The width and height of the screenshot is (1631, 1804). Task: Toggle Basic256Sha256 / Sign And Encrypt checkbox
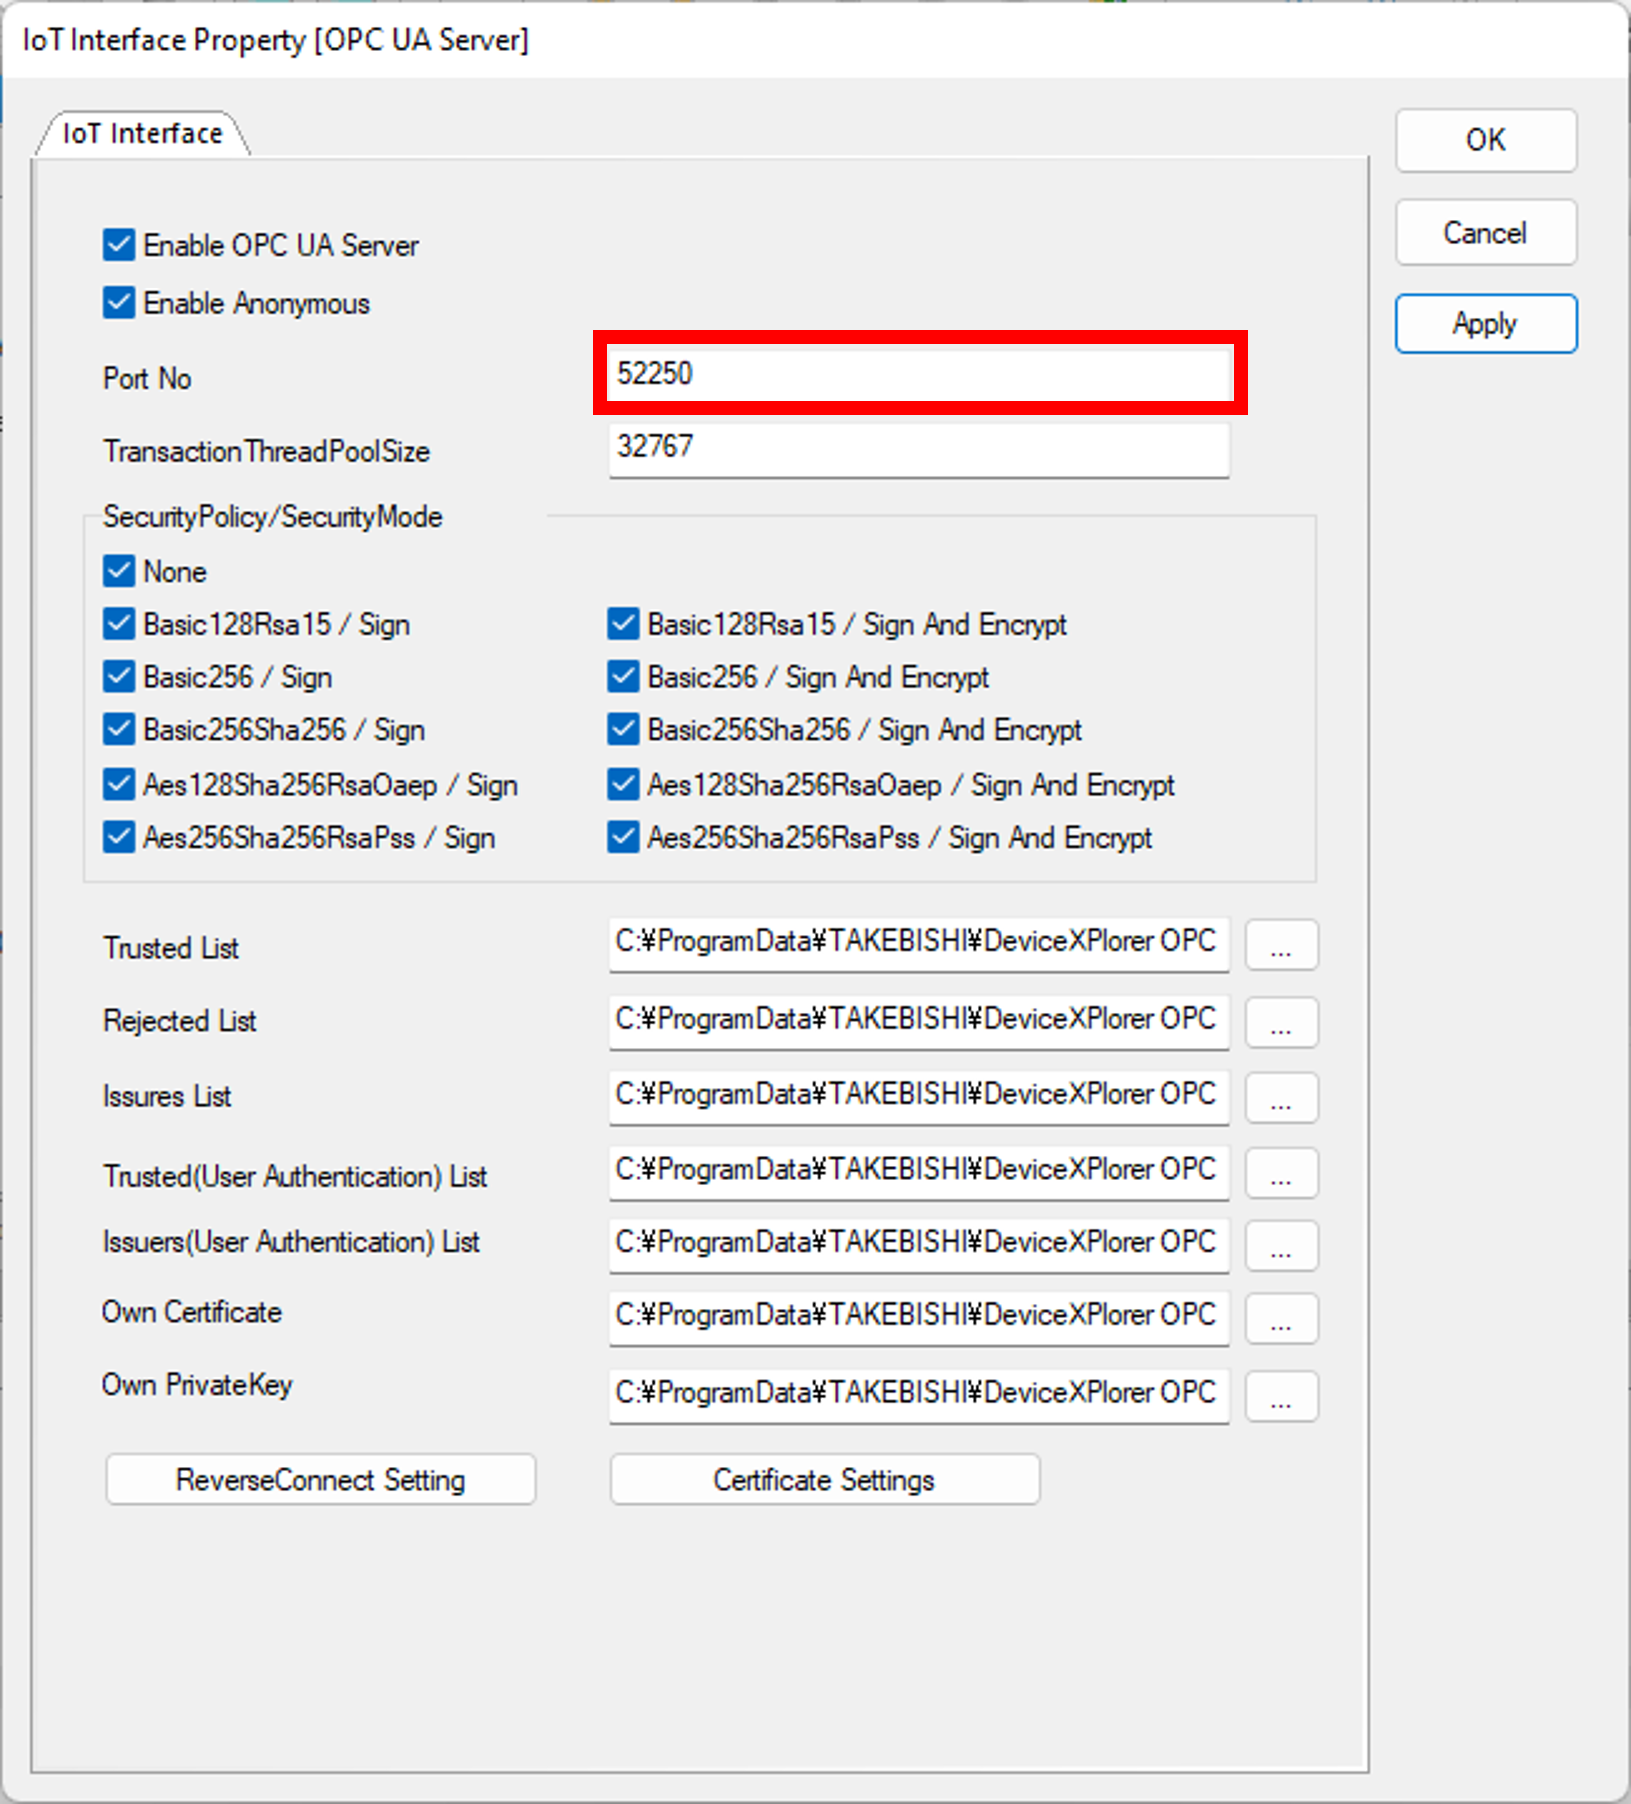pyautogui.click(x=623, y=730)
